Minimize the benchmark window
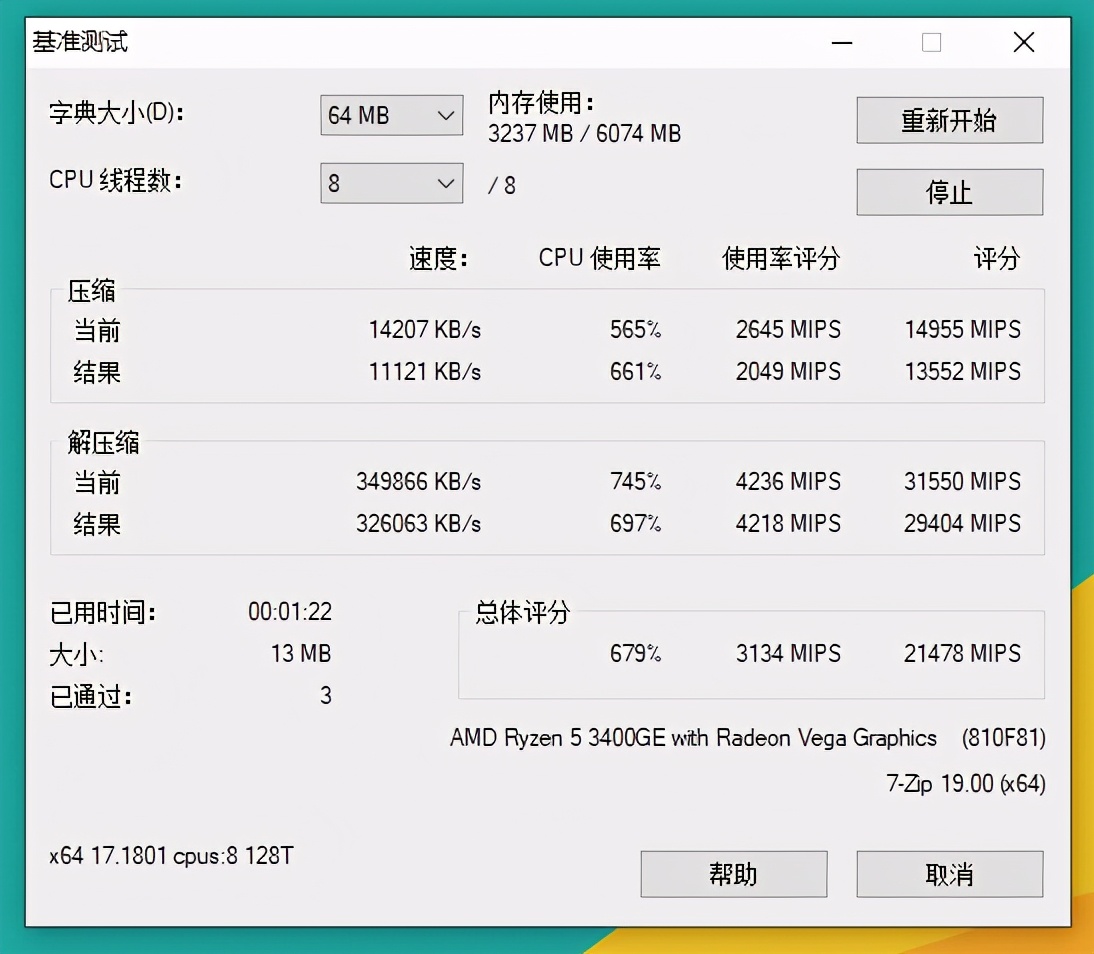 841,42
